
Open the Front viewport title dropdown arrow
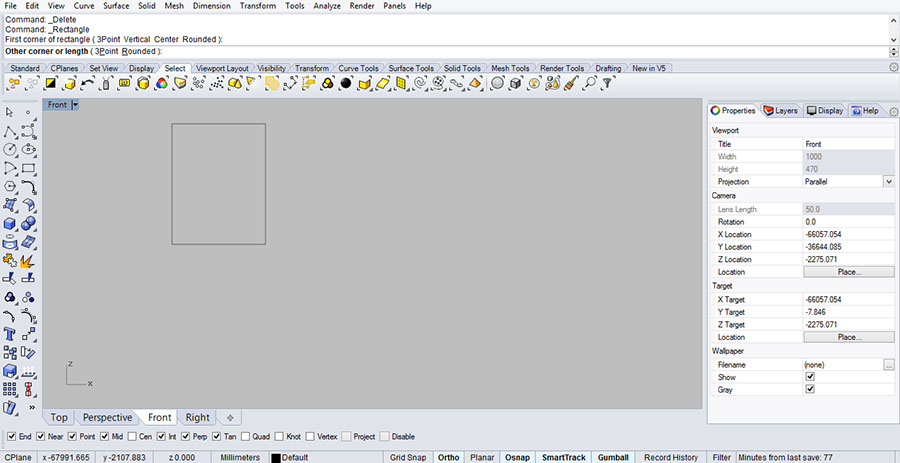coord(75,105)
